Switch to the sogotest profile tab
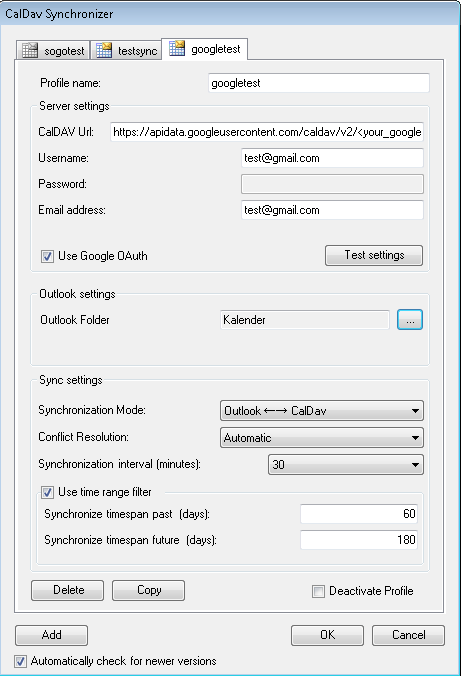 click(53, 50)
